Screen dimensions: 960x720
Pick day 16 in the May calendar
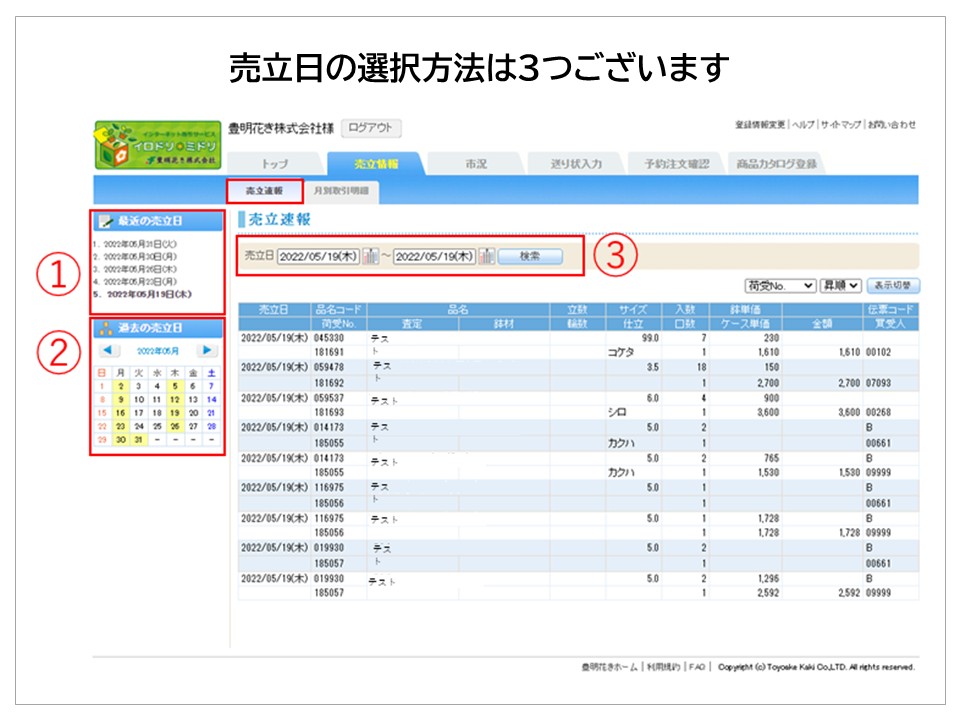(120, 412)
